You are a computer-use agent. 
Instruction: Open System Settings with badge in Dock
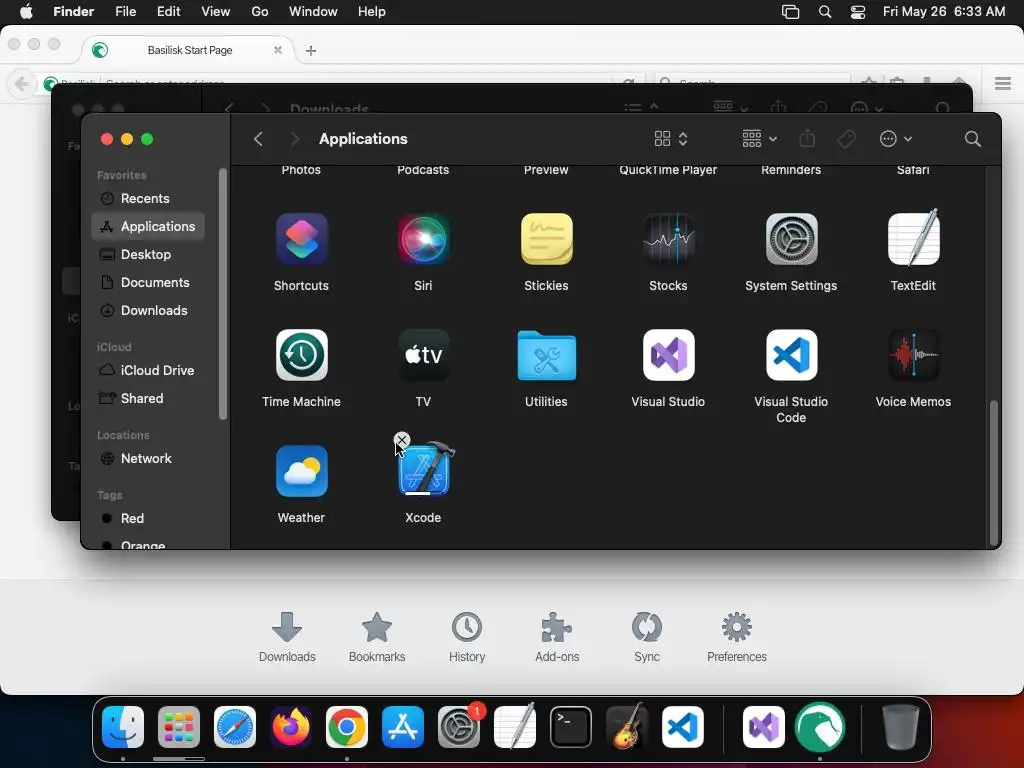click(x=460, y=727)
